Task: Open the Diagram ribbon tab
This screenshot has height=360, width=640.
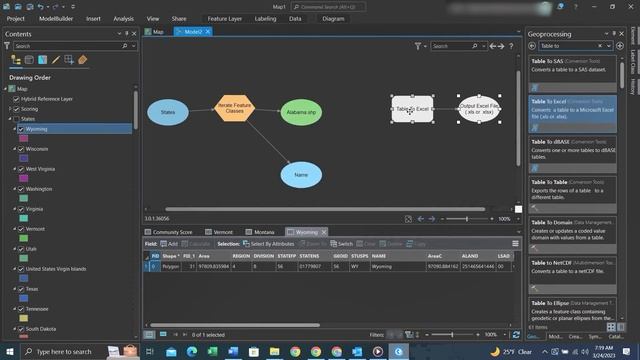Action: point(333,19)
